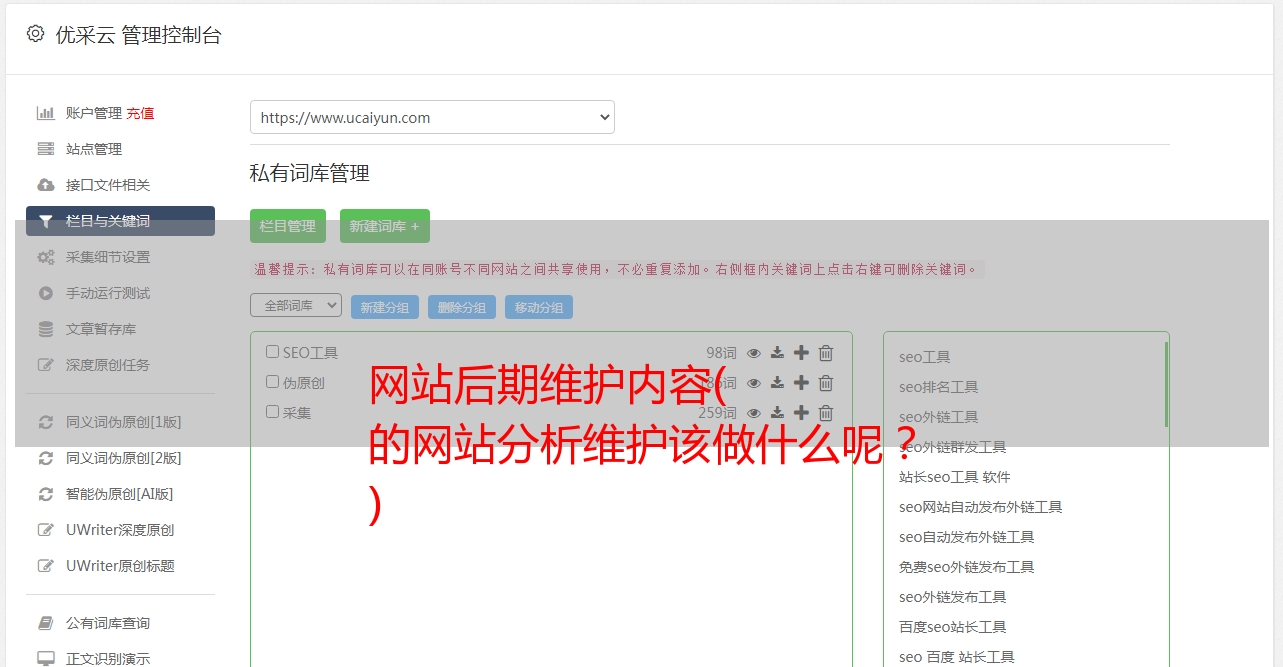This screenshot has height=667, width=1283.
Task: Open the 全部词库 dropdown
Action: 296,306
